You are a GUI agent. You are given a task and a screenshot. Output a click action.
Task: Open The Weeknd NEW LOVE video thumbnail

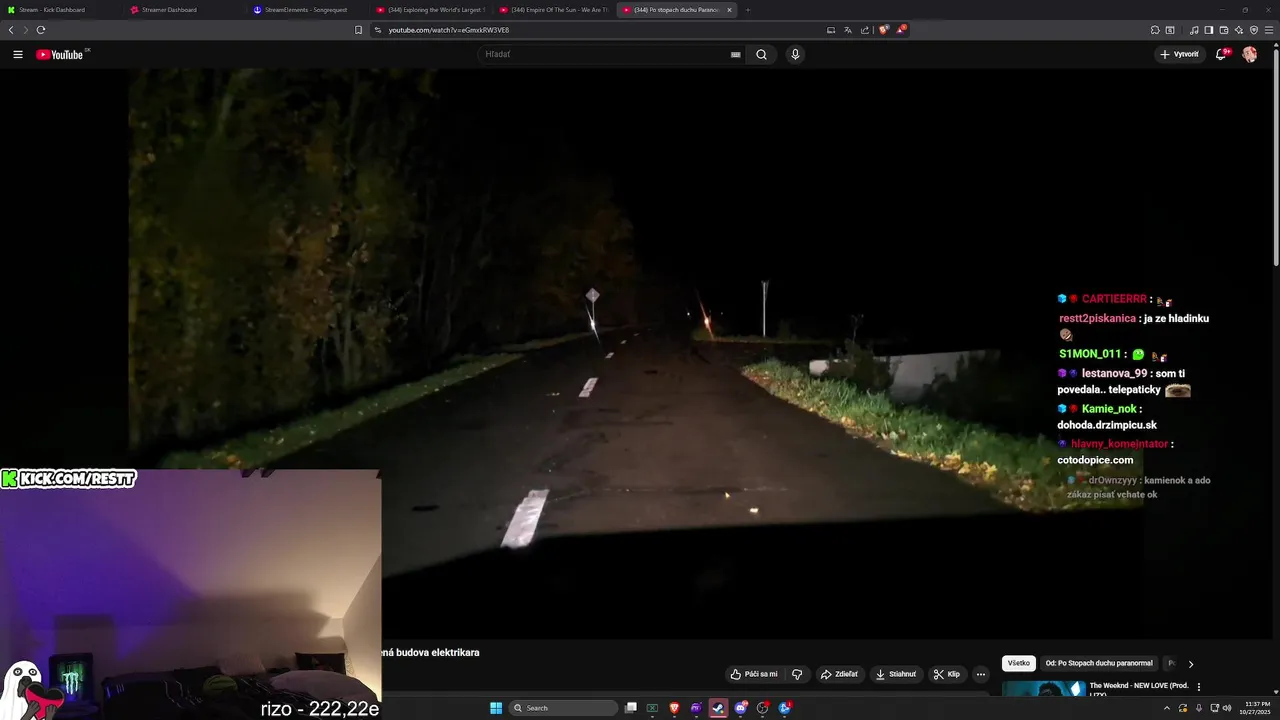pos(1044,688)
